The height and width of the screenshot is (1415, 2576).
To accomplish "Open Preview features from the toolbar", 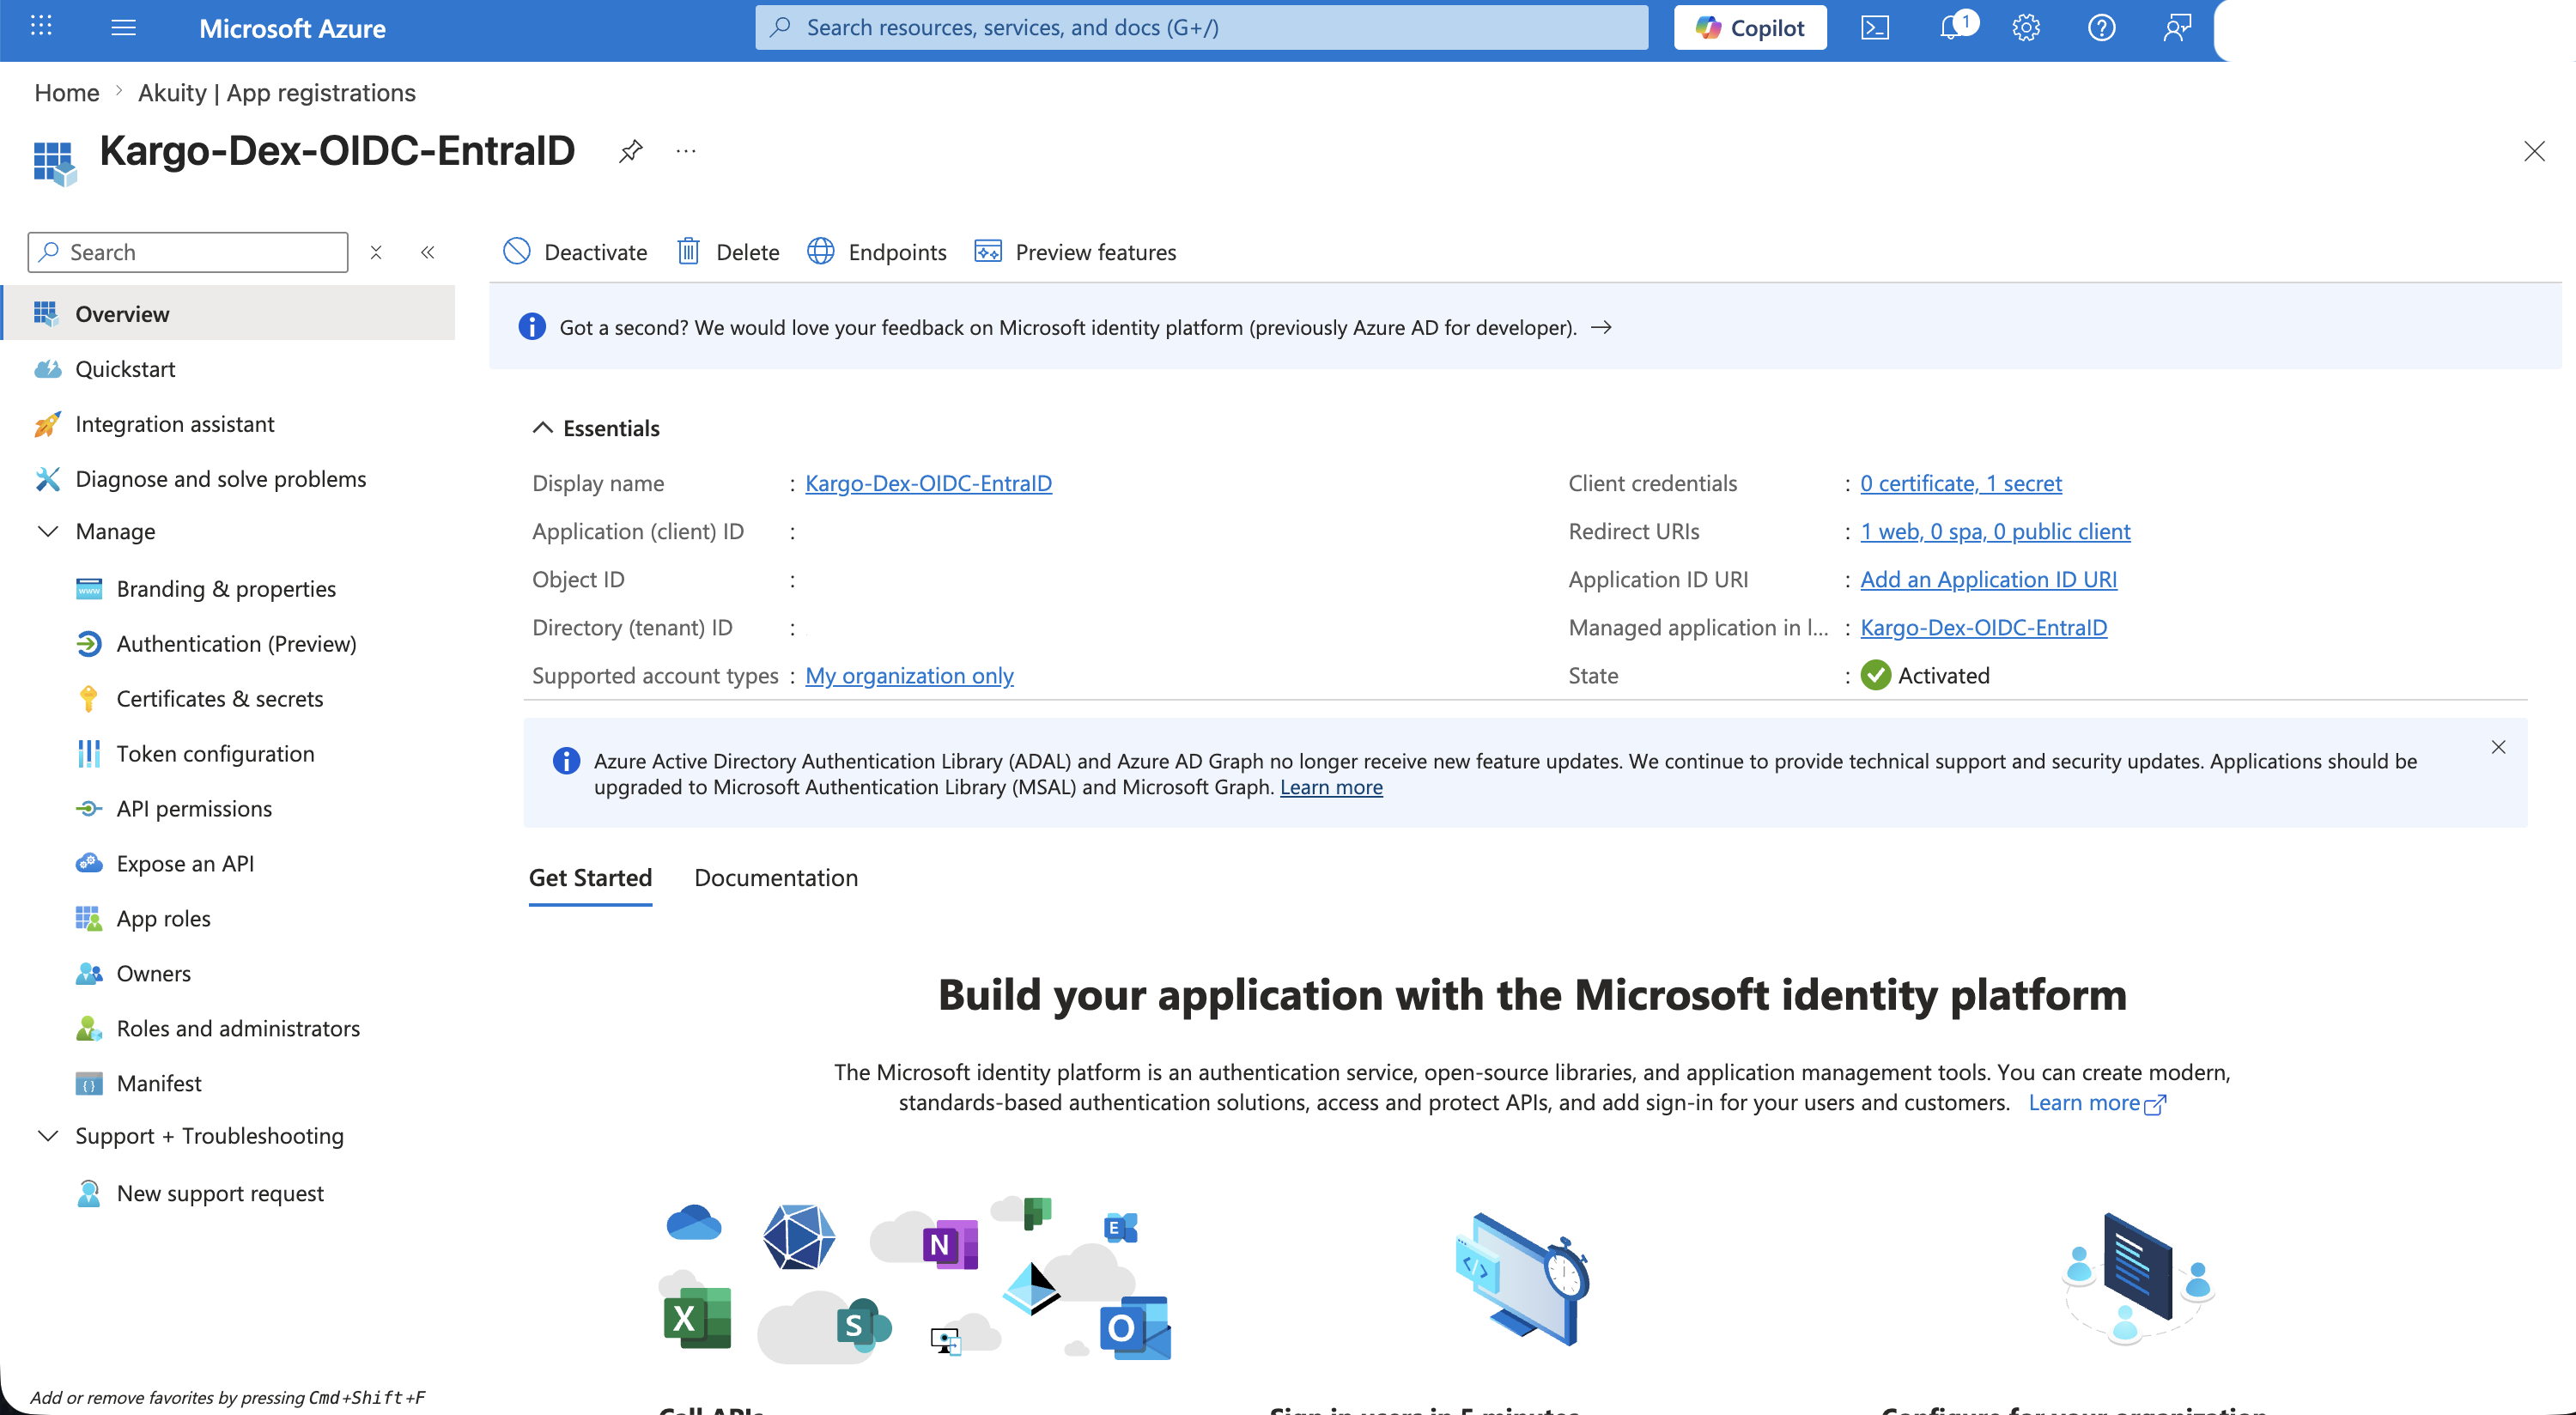I will 1075,252.
